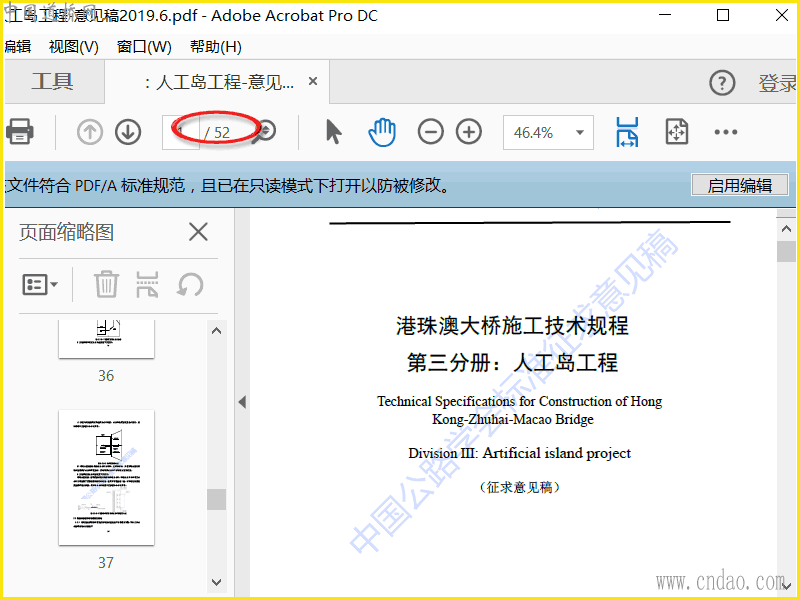
Task: Click the Fit Width scrolling icon
Action: (x=627, y=132)
